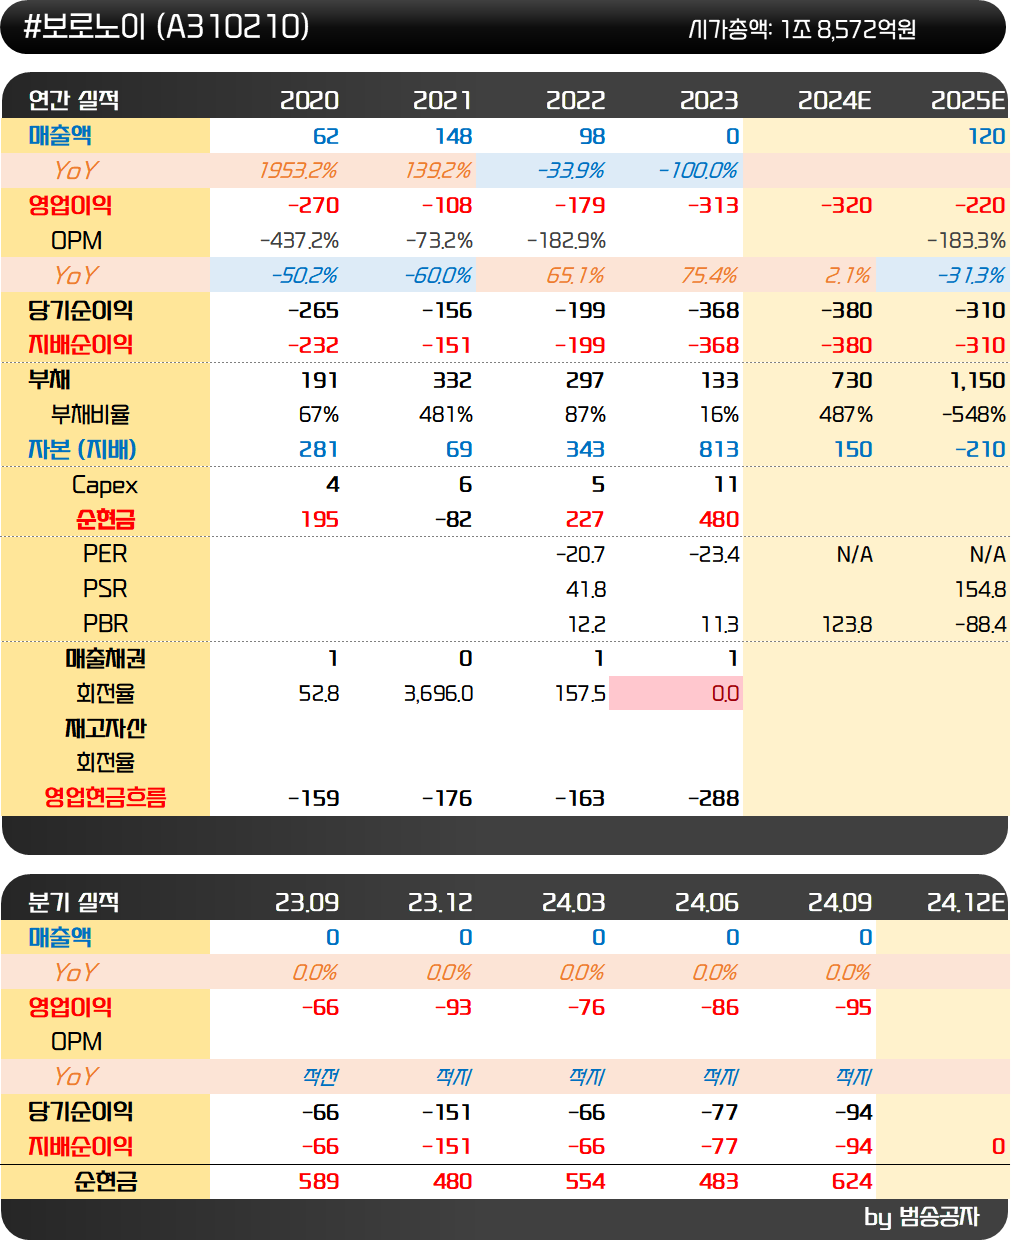Click the 2023 annual net cash 480

(719, 519)
